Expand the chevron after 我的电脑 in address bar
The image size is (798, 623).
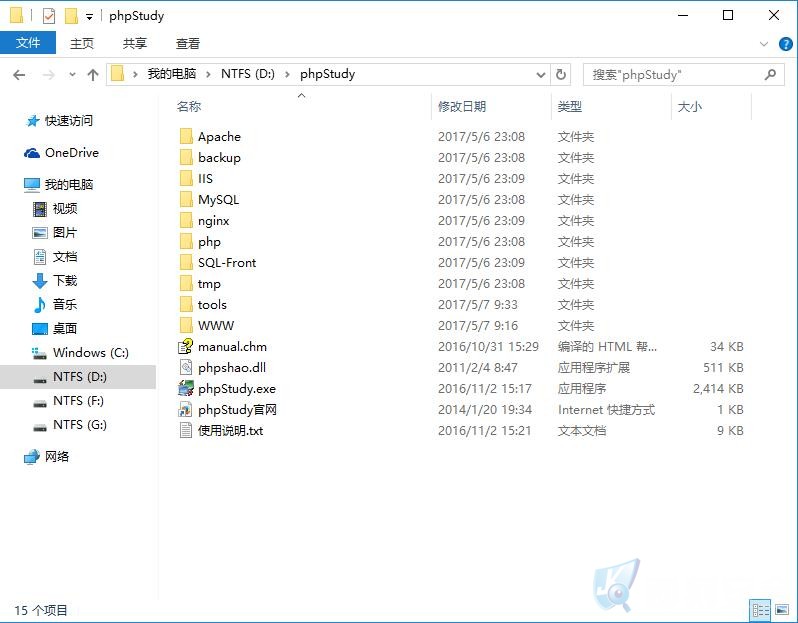(x=208, y=75)
